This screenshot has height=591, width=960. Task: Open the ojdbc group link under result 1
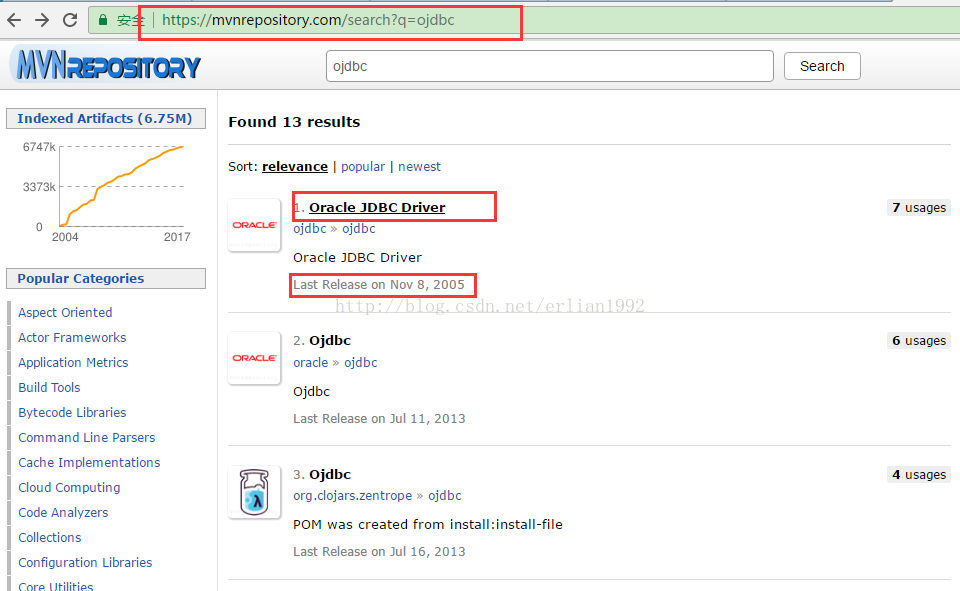[310, 229]
